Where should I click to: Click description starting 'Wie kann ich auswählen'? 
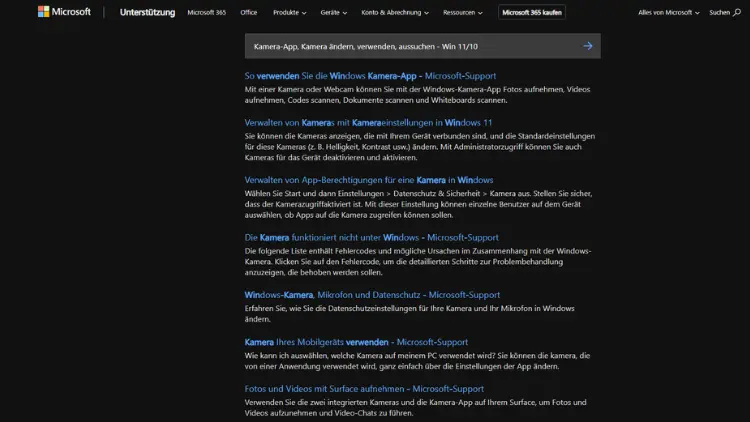pyautogui.click(x=417, y=361)
